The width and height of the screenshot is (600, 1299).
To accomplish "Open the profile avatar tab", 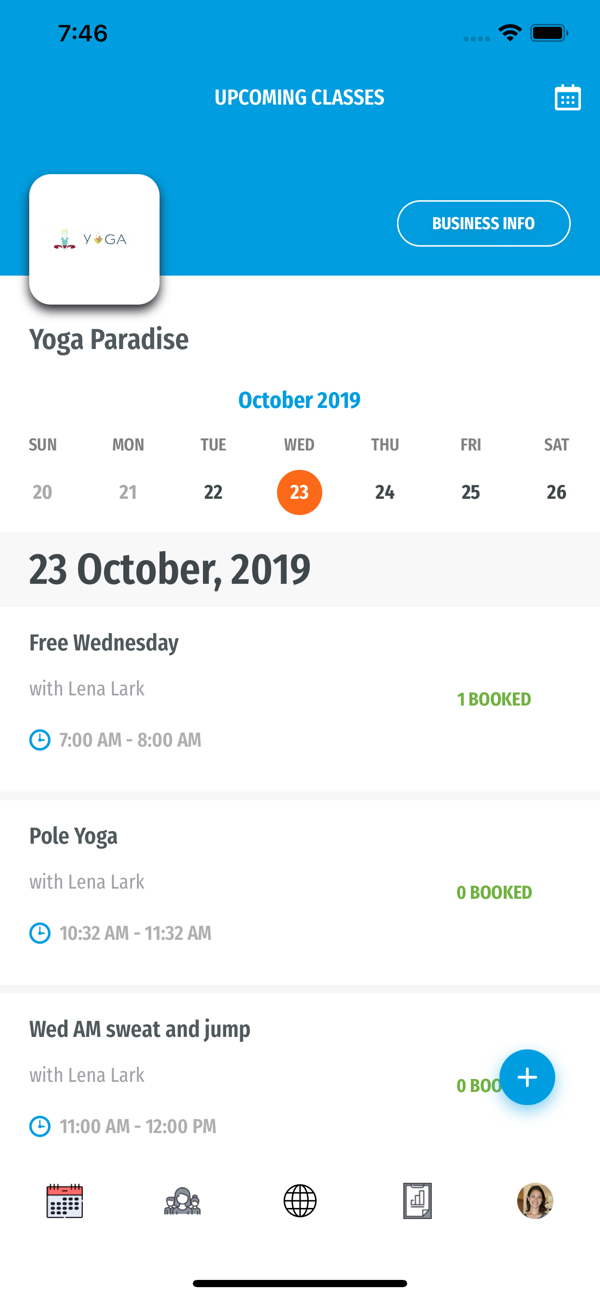I will pyautogui.click(x=535, y=1200).
